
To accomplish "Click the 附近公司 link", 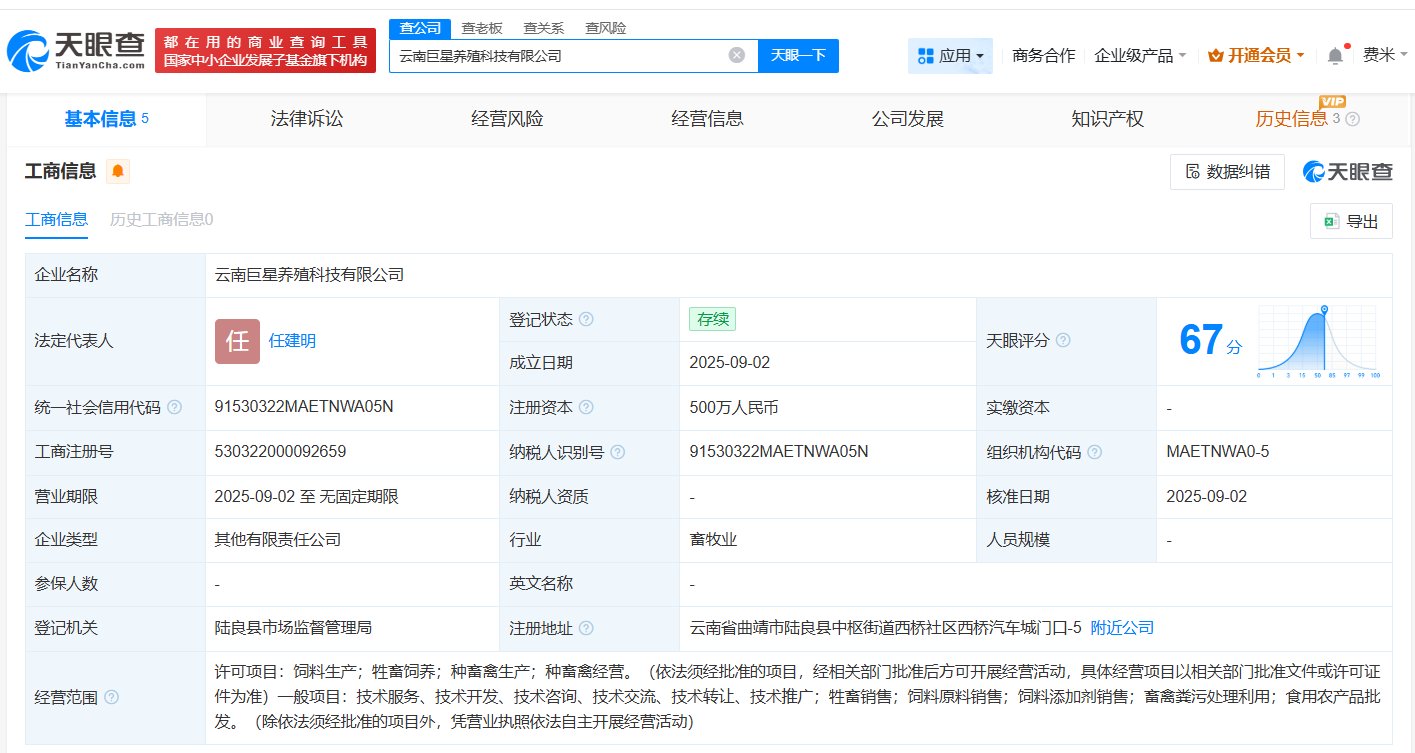I will 1122,628.
